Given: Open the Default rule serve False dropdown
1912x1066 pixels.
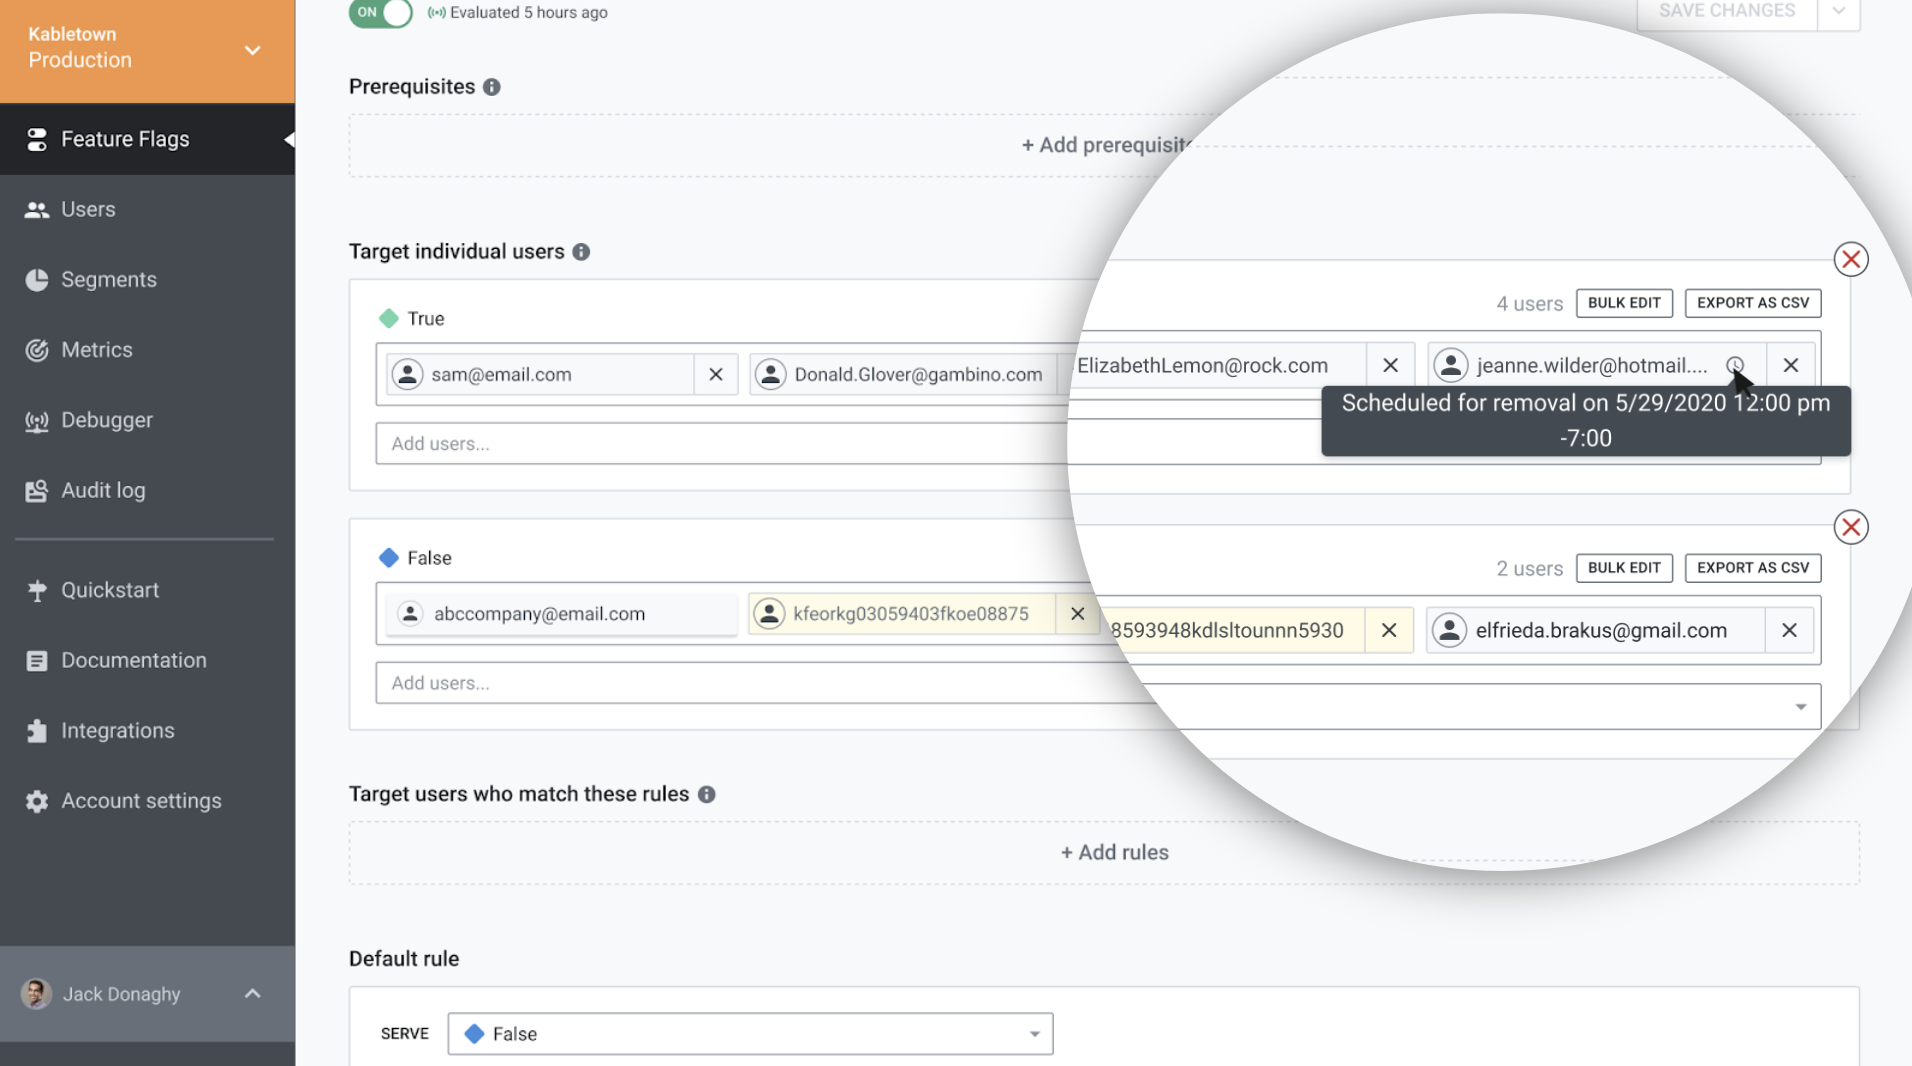Looking at the screenshot, I should [1034, 1033].
